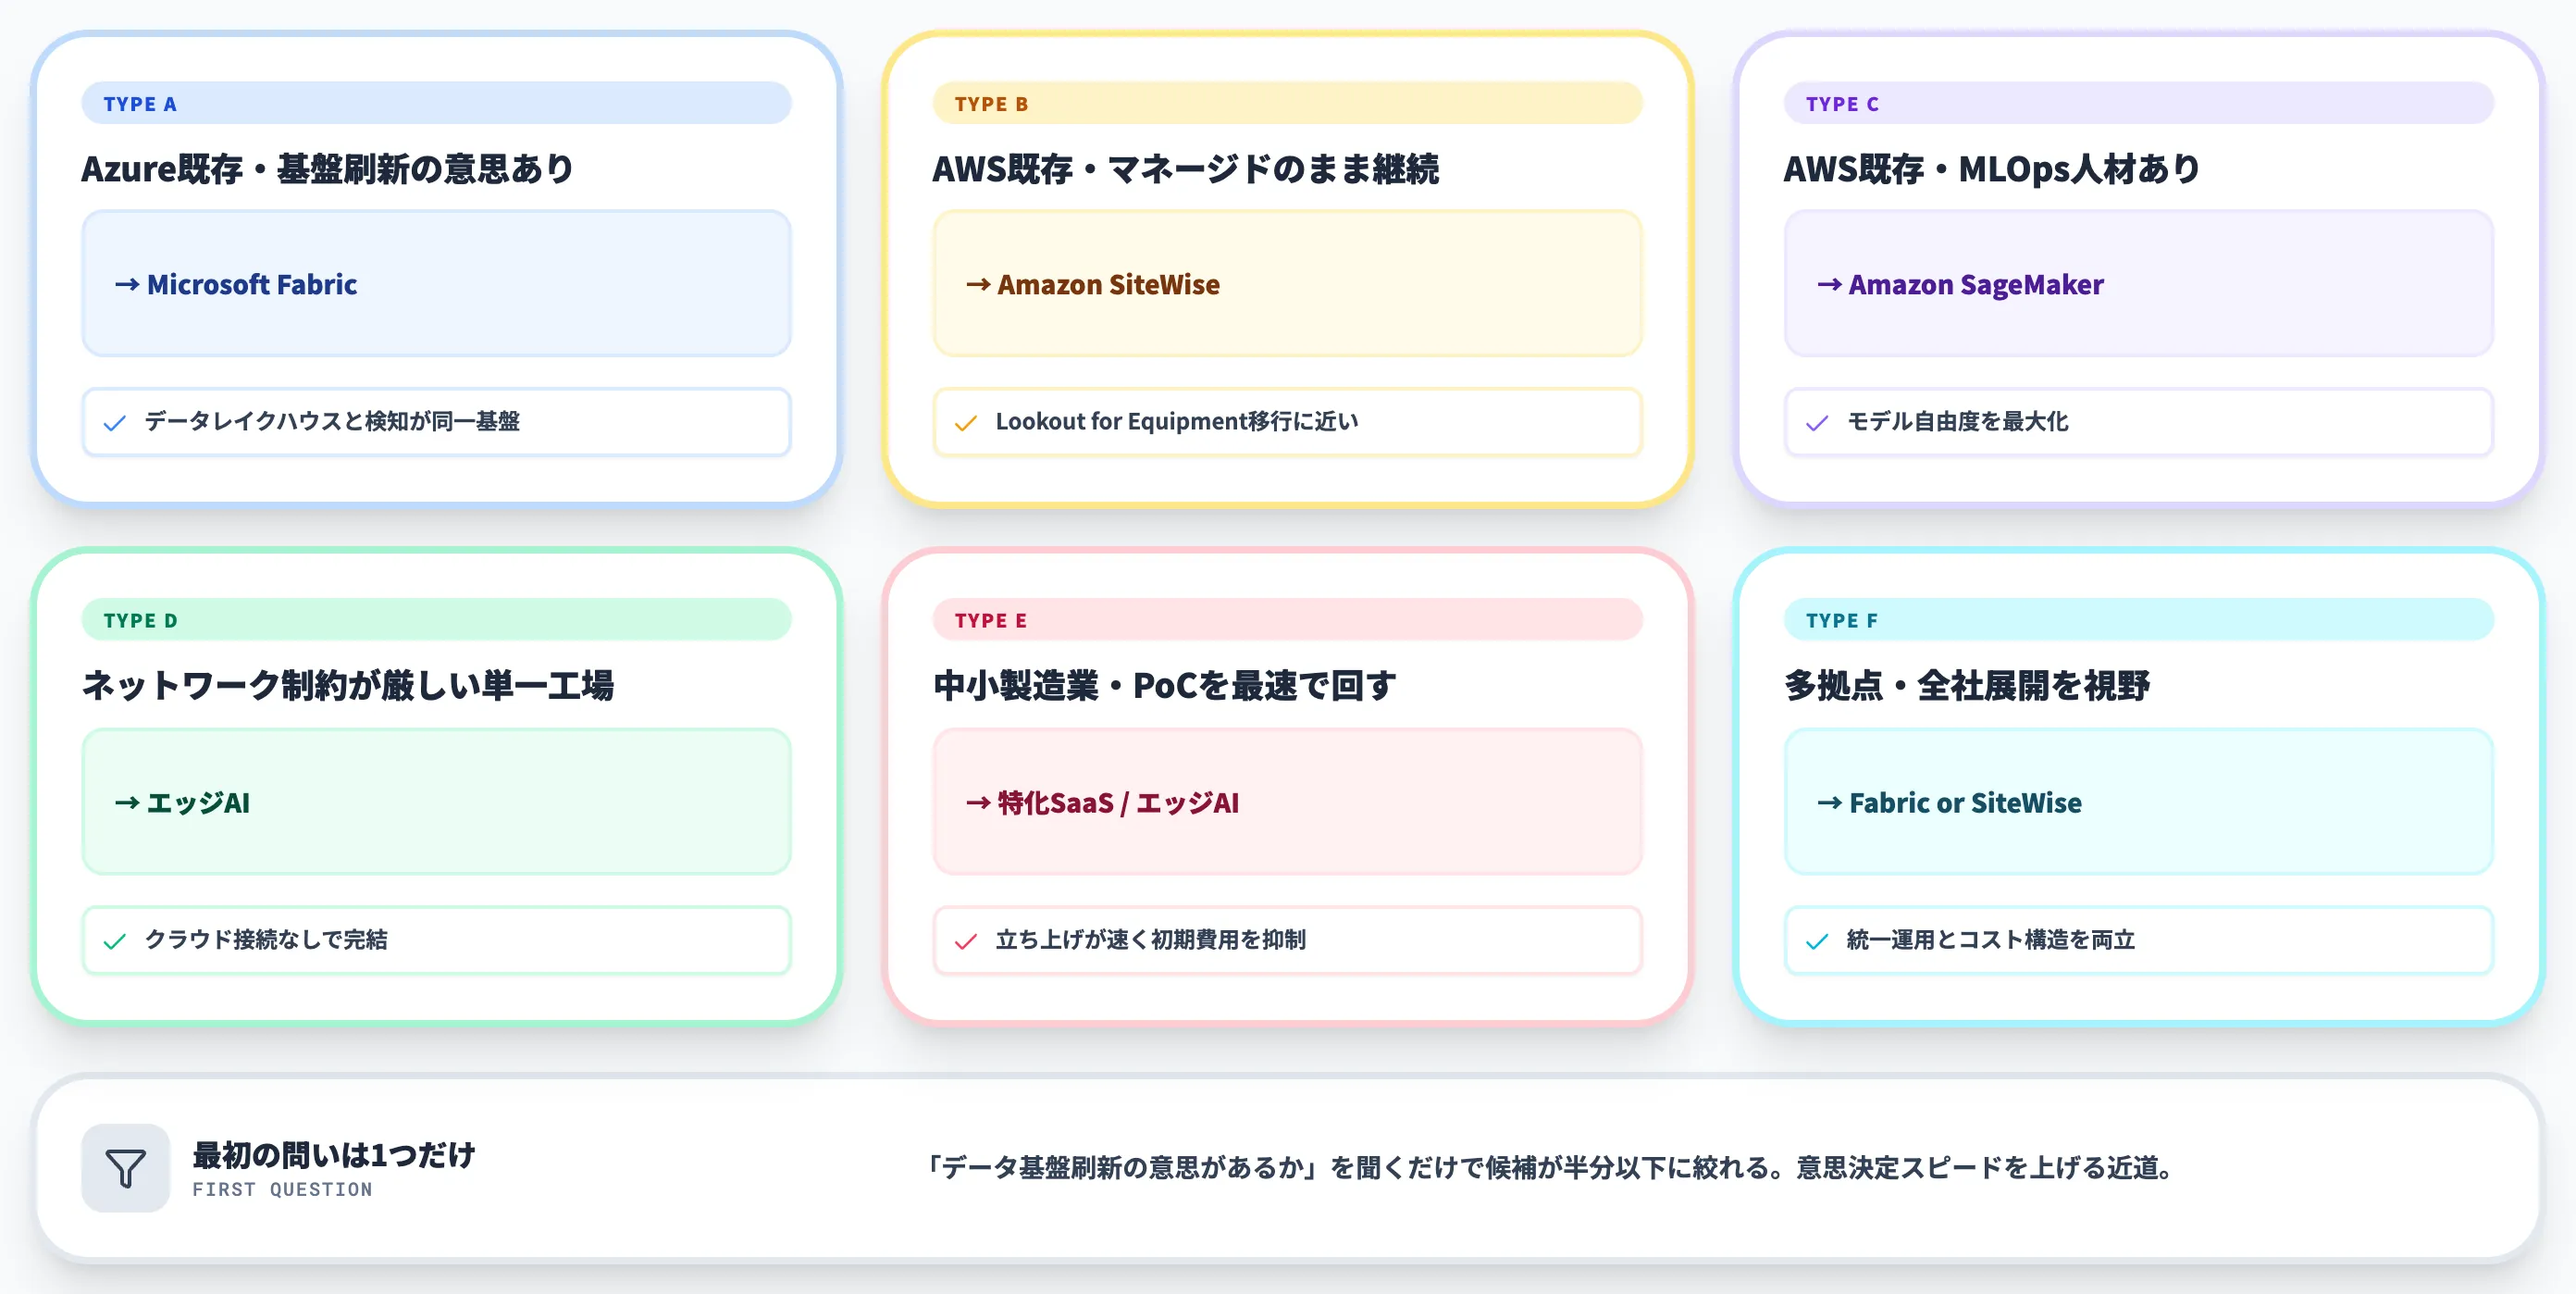Image resolution: width=2576 pixels, height=1294 pixels.
Task: Click title 最初の問いは1つだけ
Action: [334, 1155]
